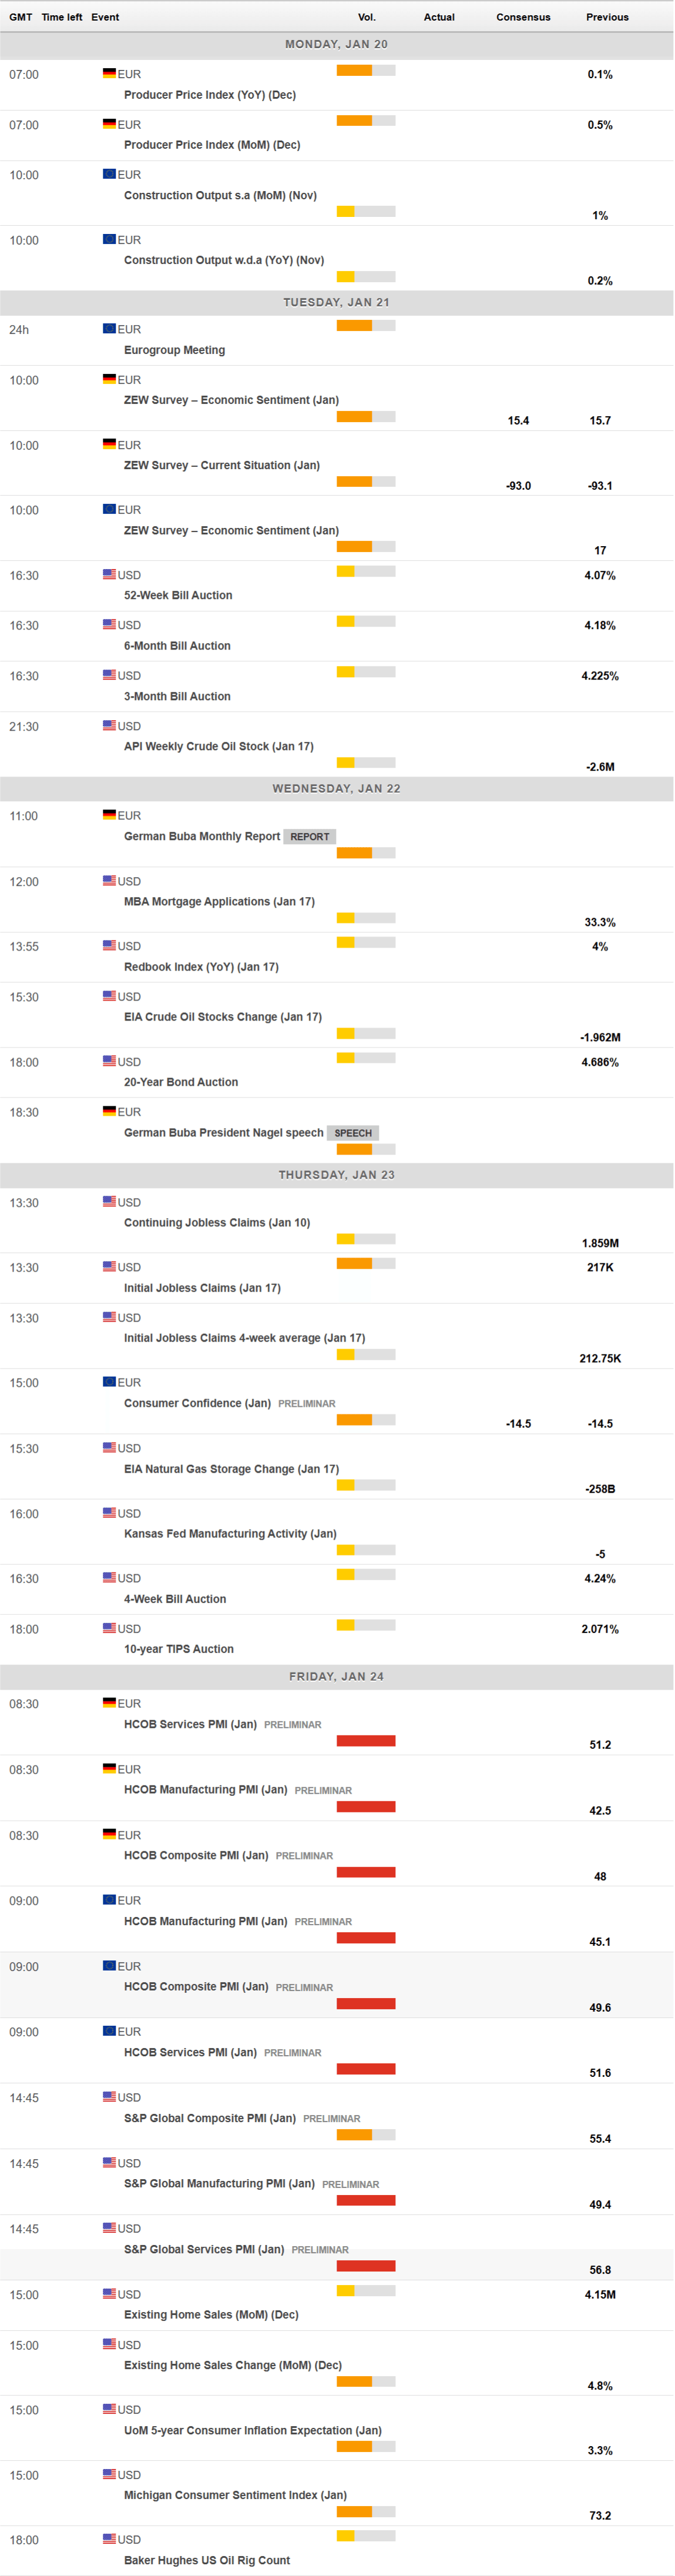Select the Vol. column header
This screenshot has height=2576, width=675.
(x=367, y=17)
